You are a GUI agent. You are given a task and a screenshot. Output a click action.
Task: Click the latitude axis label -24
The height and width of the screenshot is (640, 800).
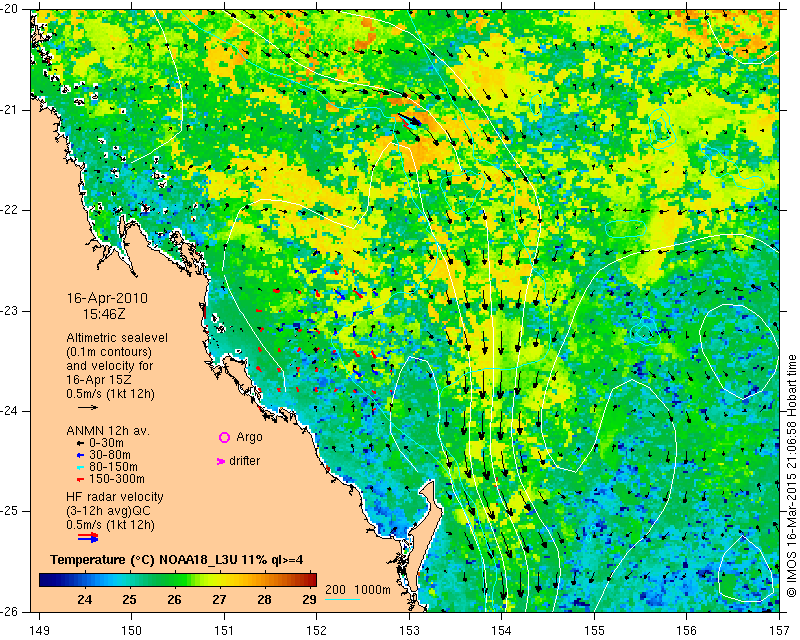[9, 411]
